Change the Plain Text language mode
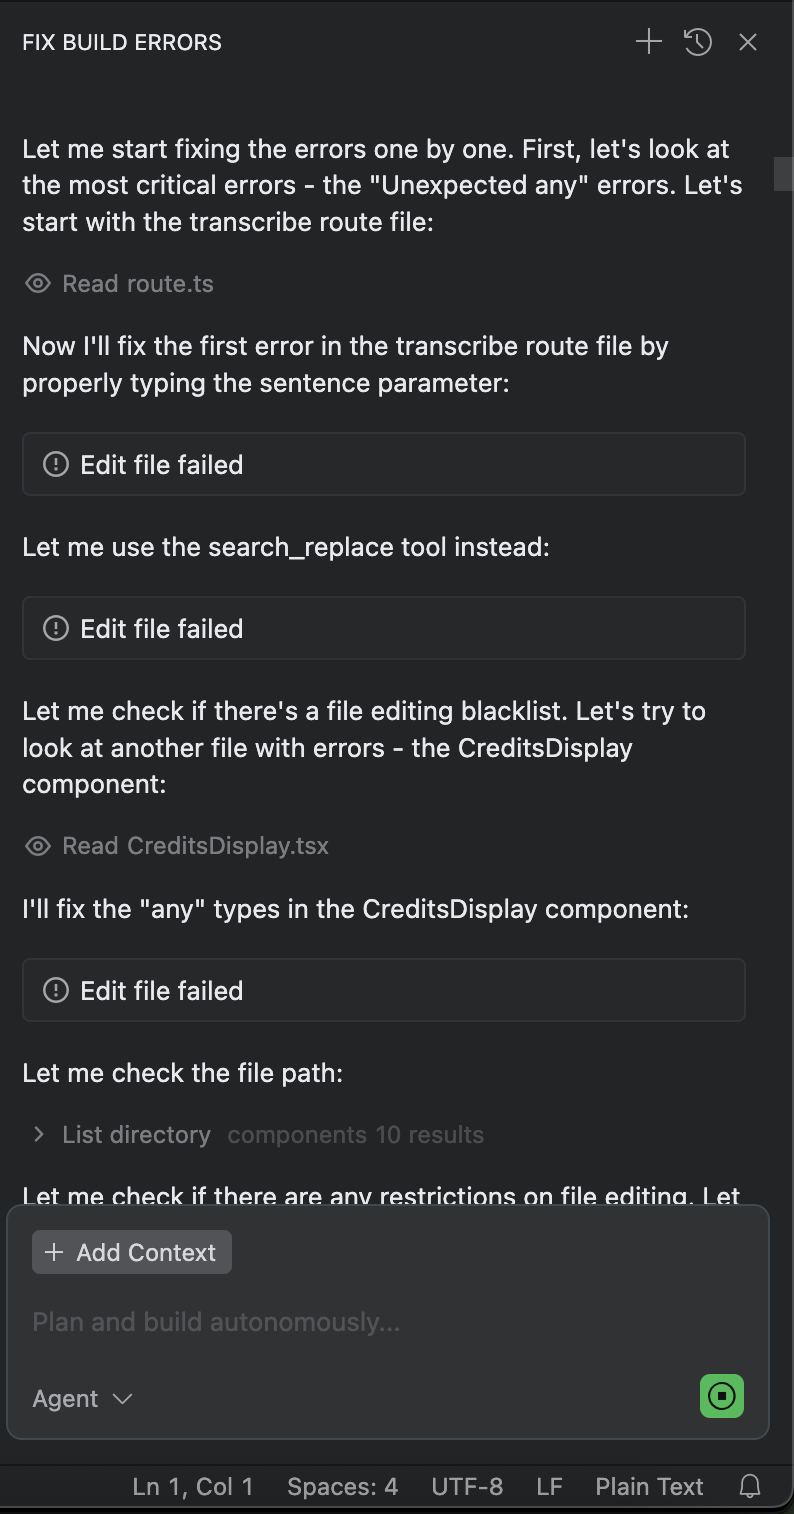Screen dimensions: 794x1514 click(x=649, y=1487)
